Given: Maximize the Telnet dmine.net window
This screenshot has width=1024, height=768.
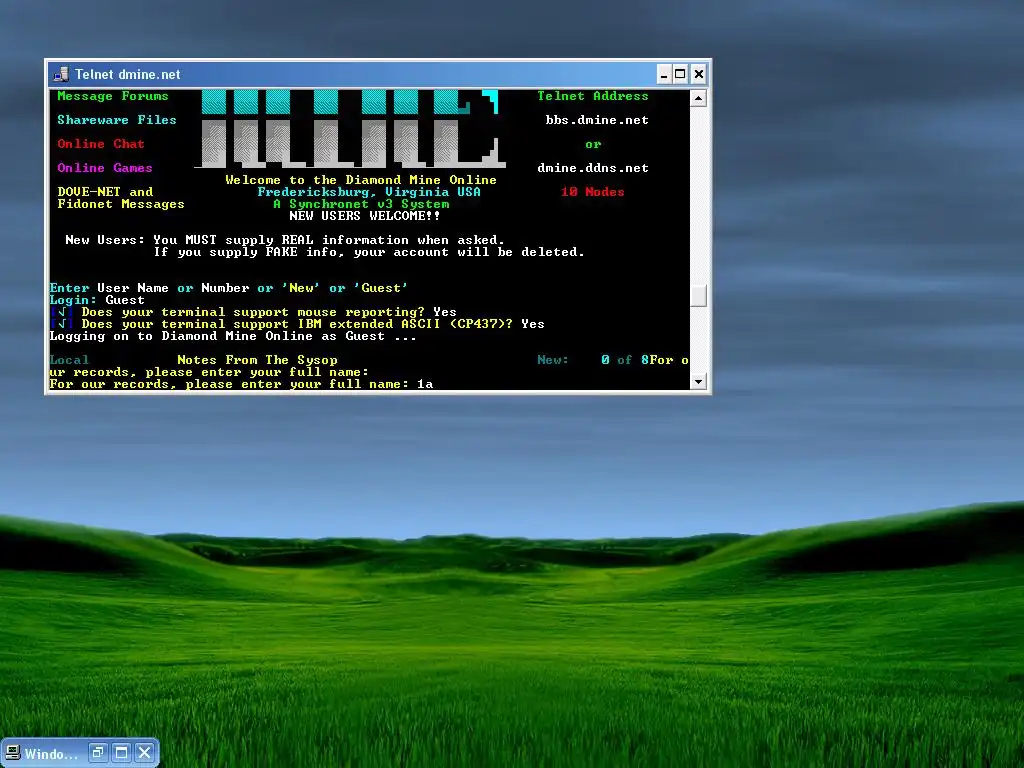Looking at the screenshot, I should [680, 74].
